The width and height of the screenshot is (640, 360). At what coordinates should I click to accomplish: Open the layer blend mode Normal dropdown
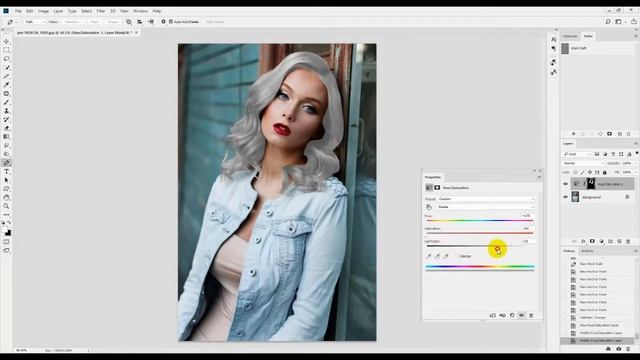click(x=583, y=163)
